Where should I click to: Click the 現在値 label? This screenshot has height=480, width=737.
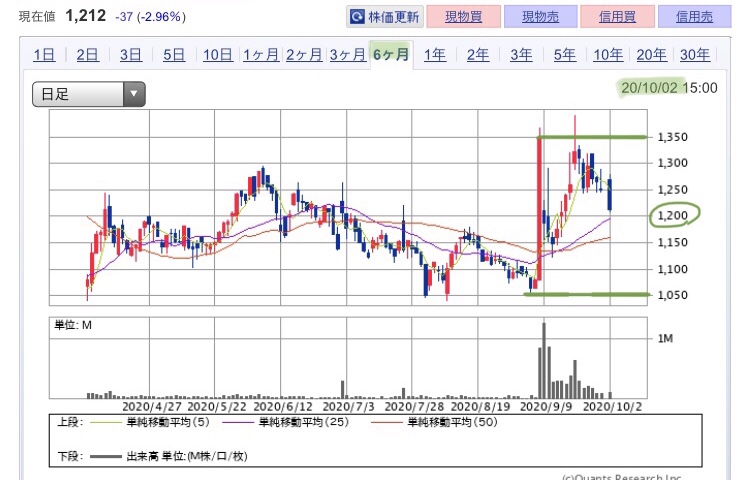(x=37, y=17)
